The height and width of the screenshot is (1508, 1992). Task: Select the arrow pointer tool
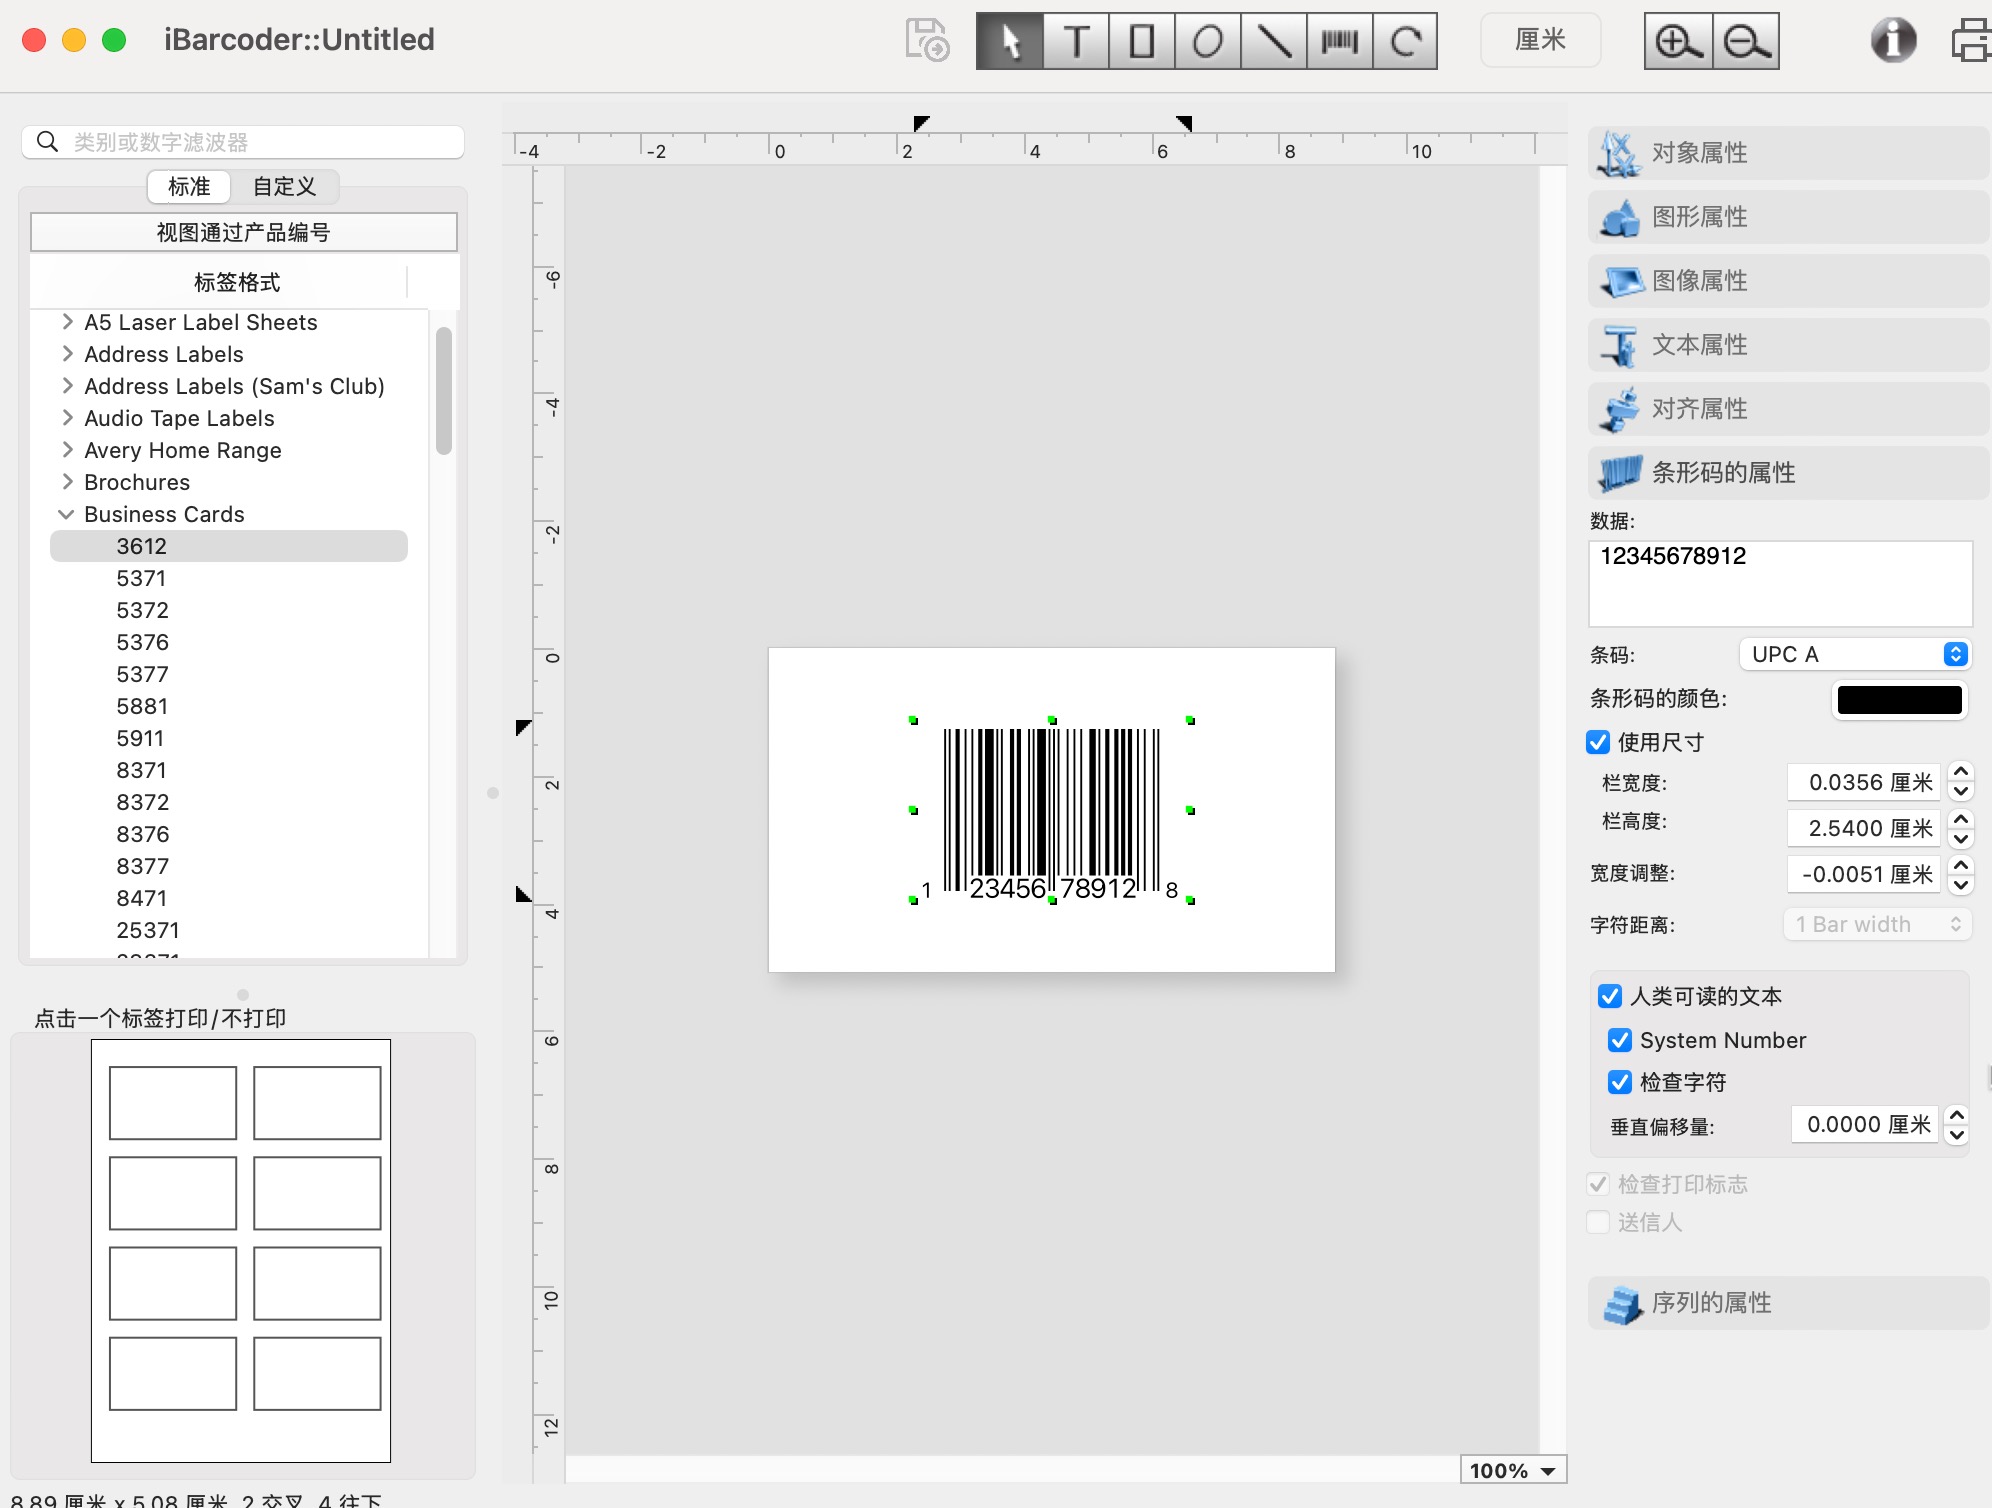[1010, 41]
